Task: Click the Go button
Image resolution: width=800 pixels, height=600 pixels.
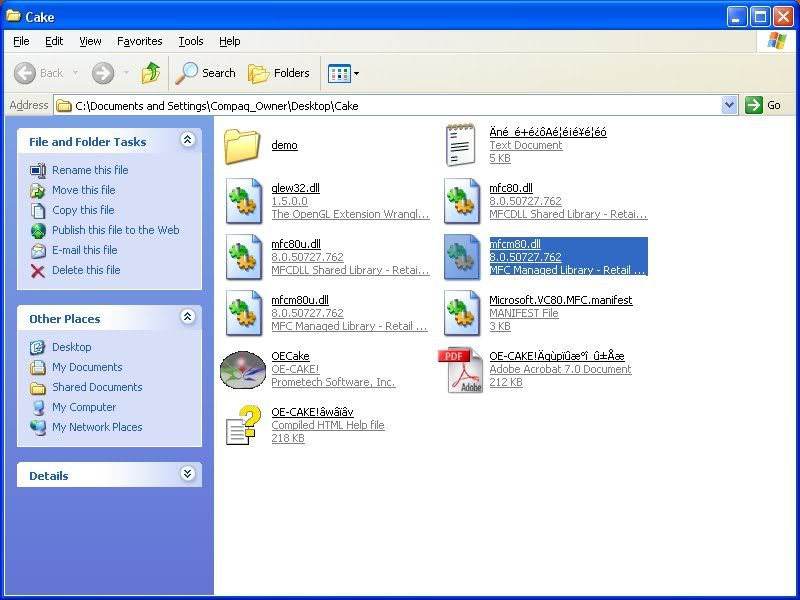Action: (x=763, y=106)
